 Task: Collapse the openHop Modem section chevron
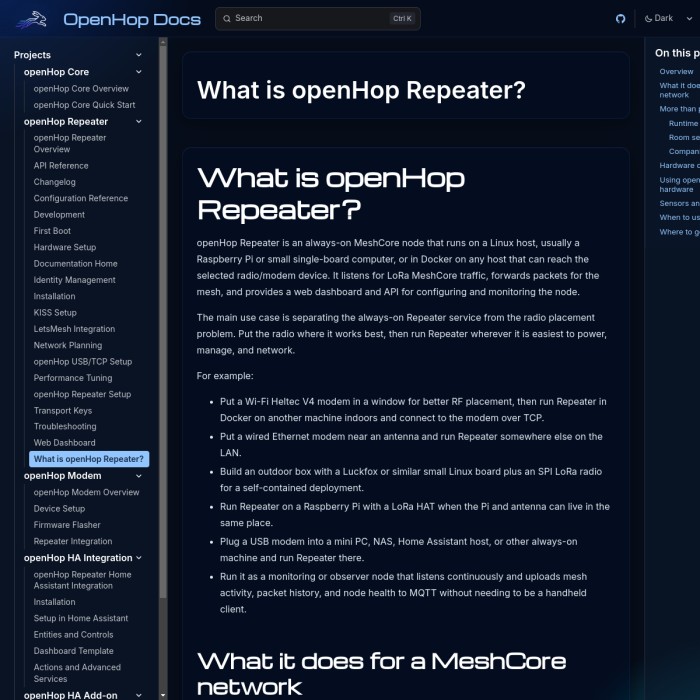[x=139, y=476]
